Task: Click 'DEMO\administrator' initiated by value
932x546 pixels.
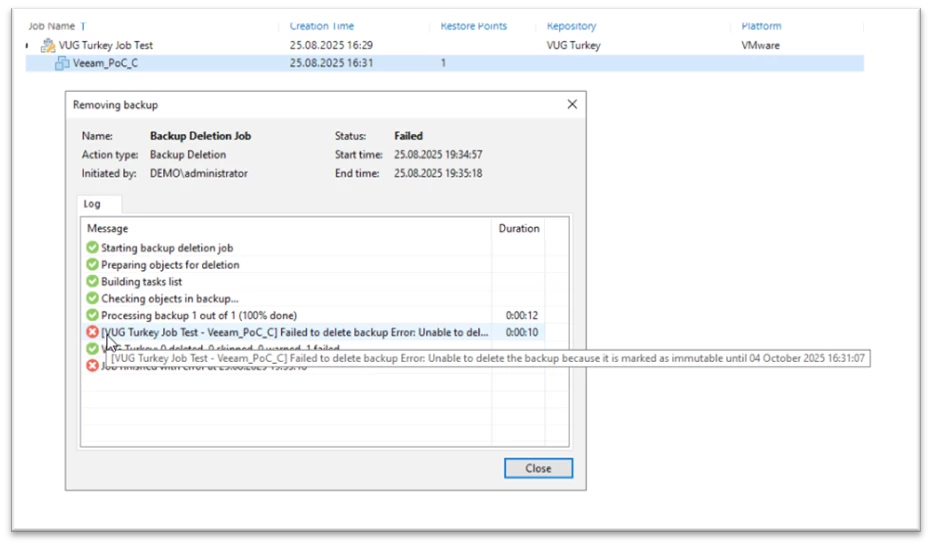Action: 199,173
